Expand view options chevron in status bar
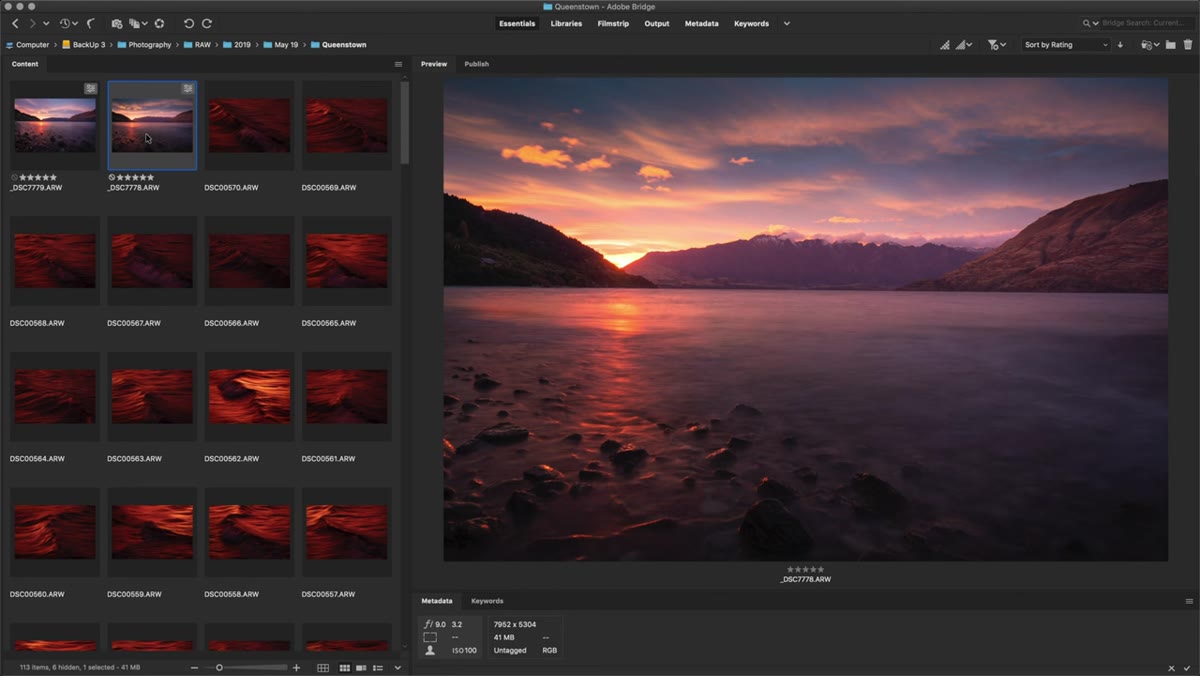 [397, 667]
